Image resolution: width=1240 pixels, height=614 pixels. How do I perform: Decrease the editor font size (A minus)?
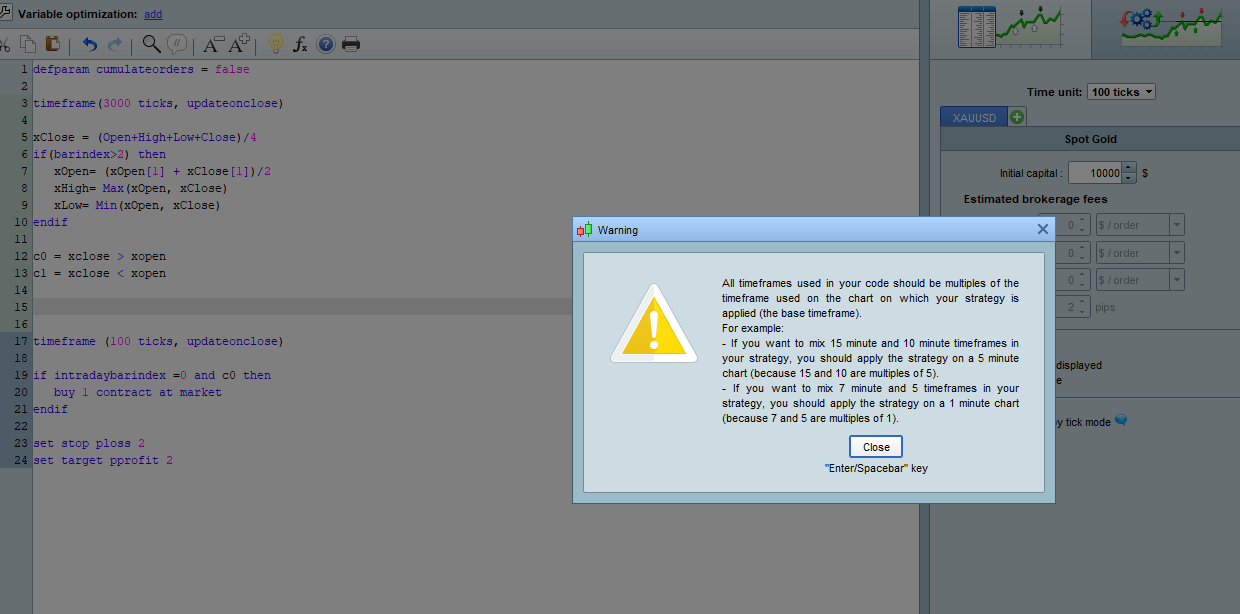213,44
